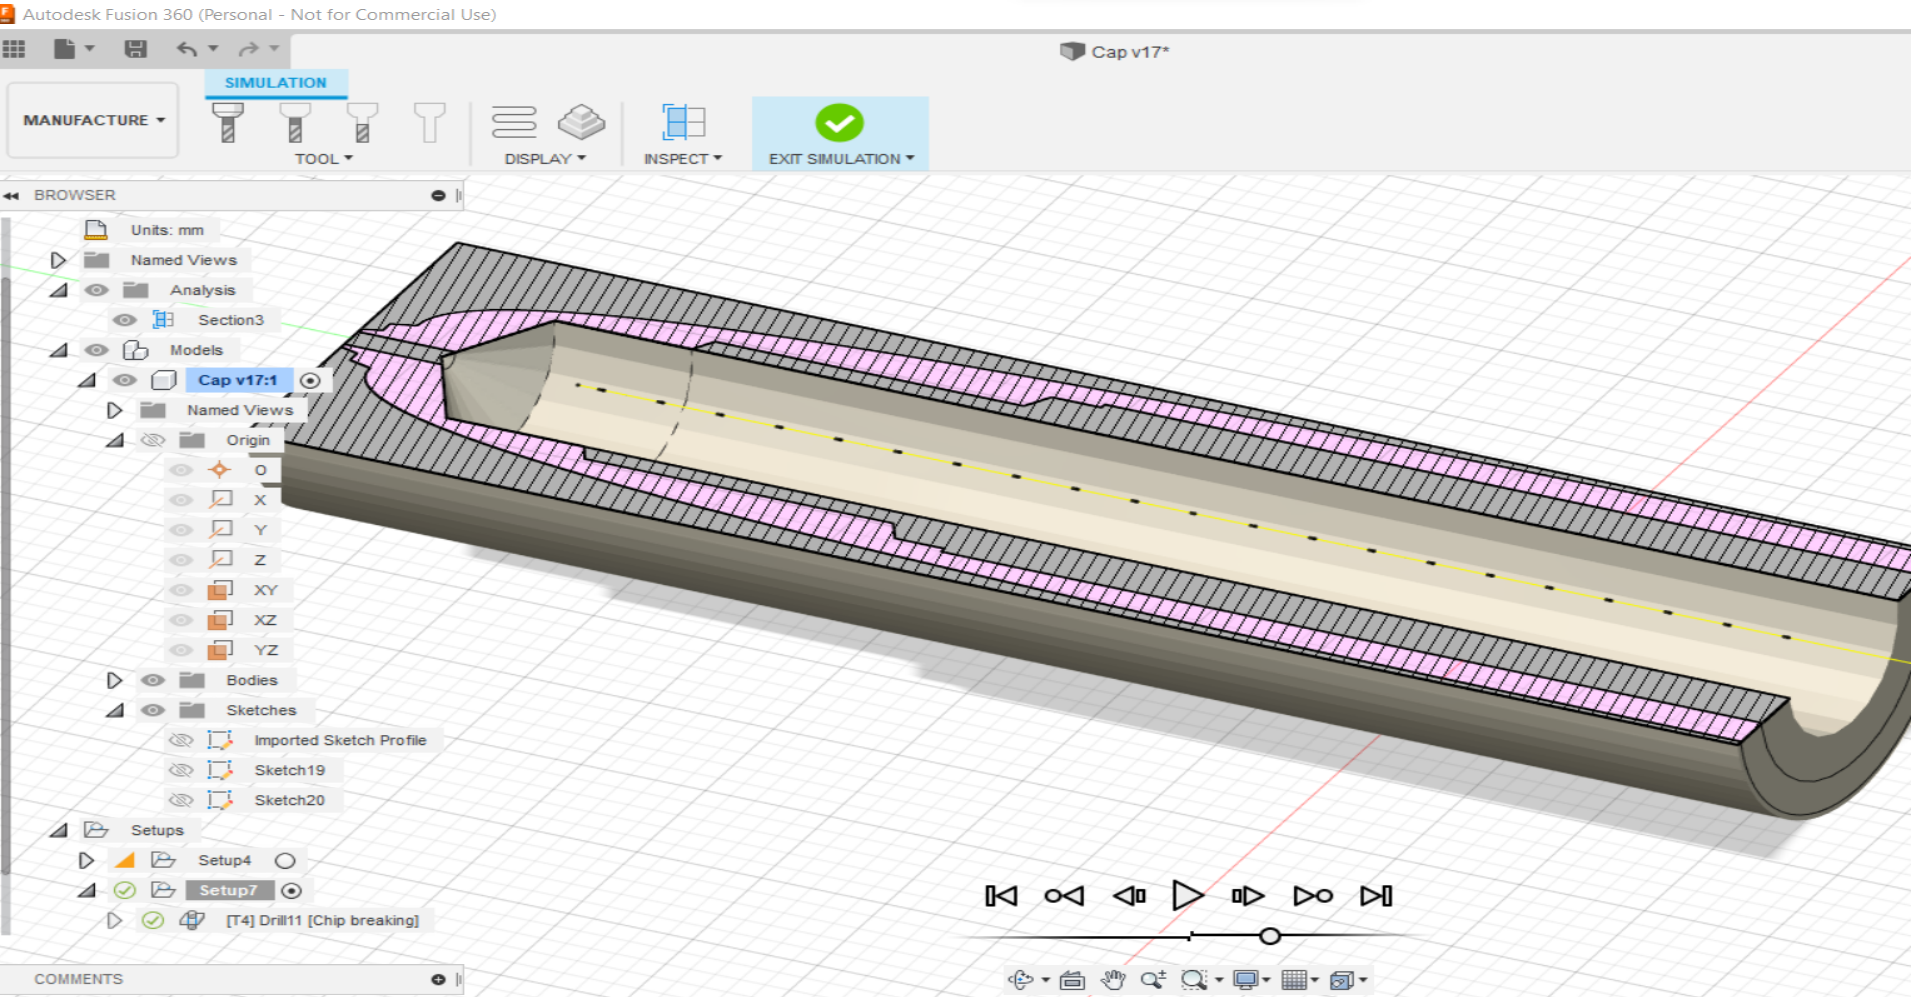Toggle visibility of Section3
The height and width of the screenshot is (997, 1911).
tap(124, 320)
